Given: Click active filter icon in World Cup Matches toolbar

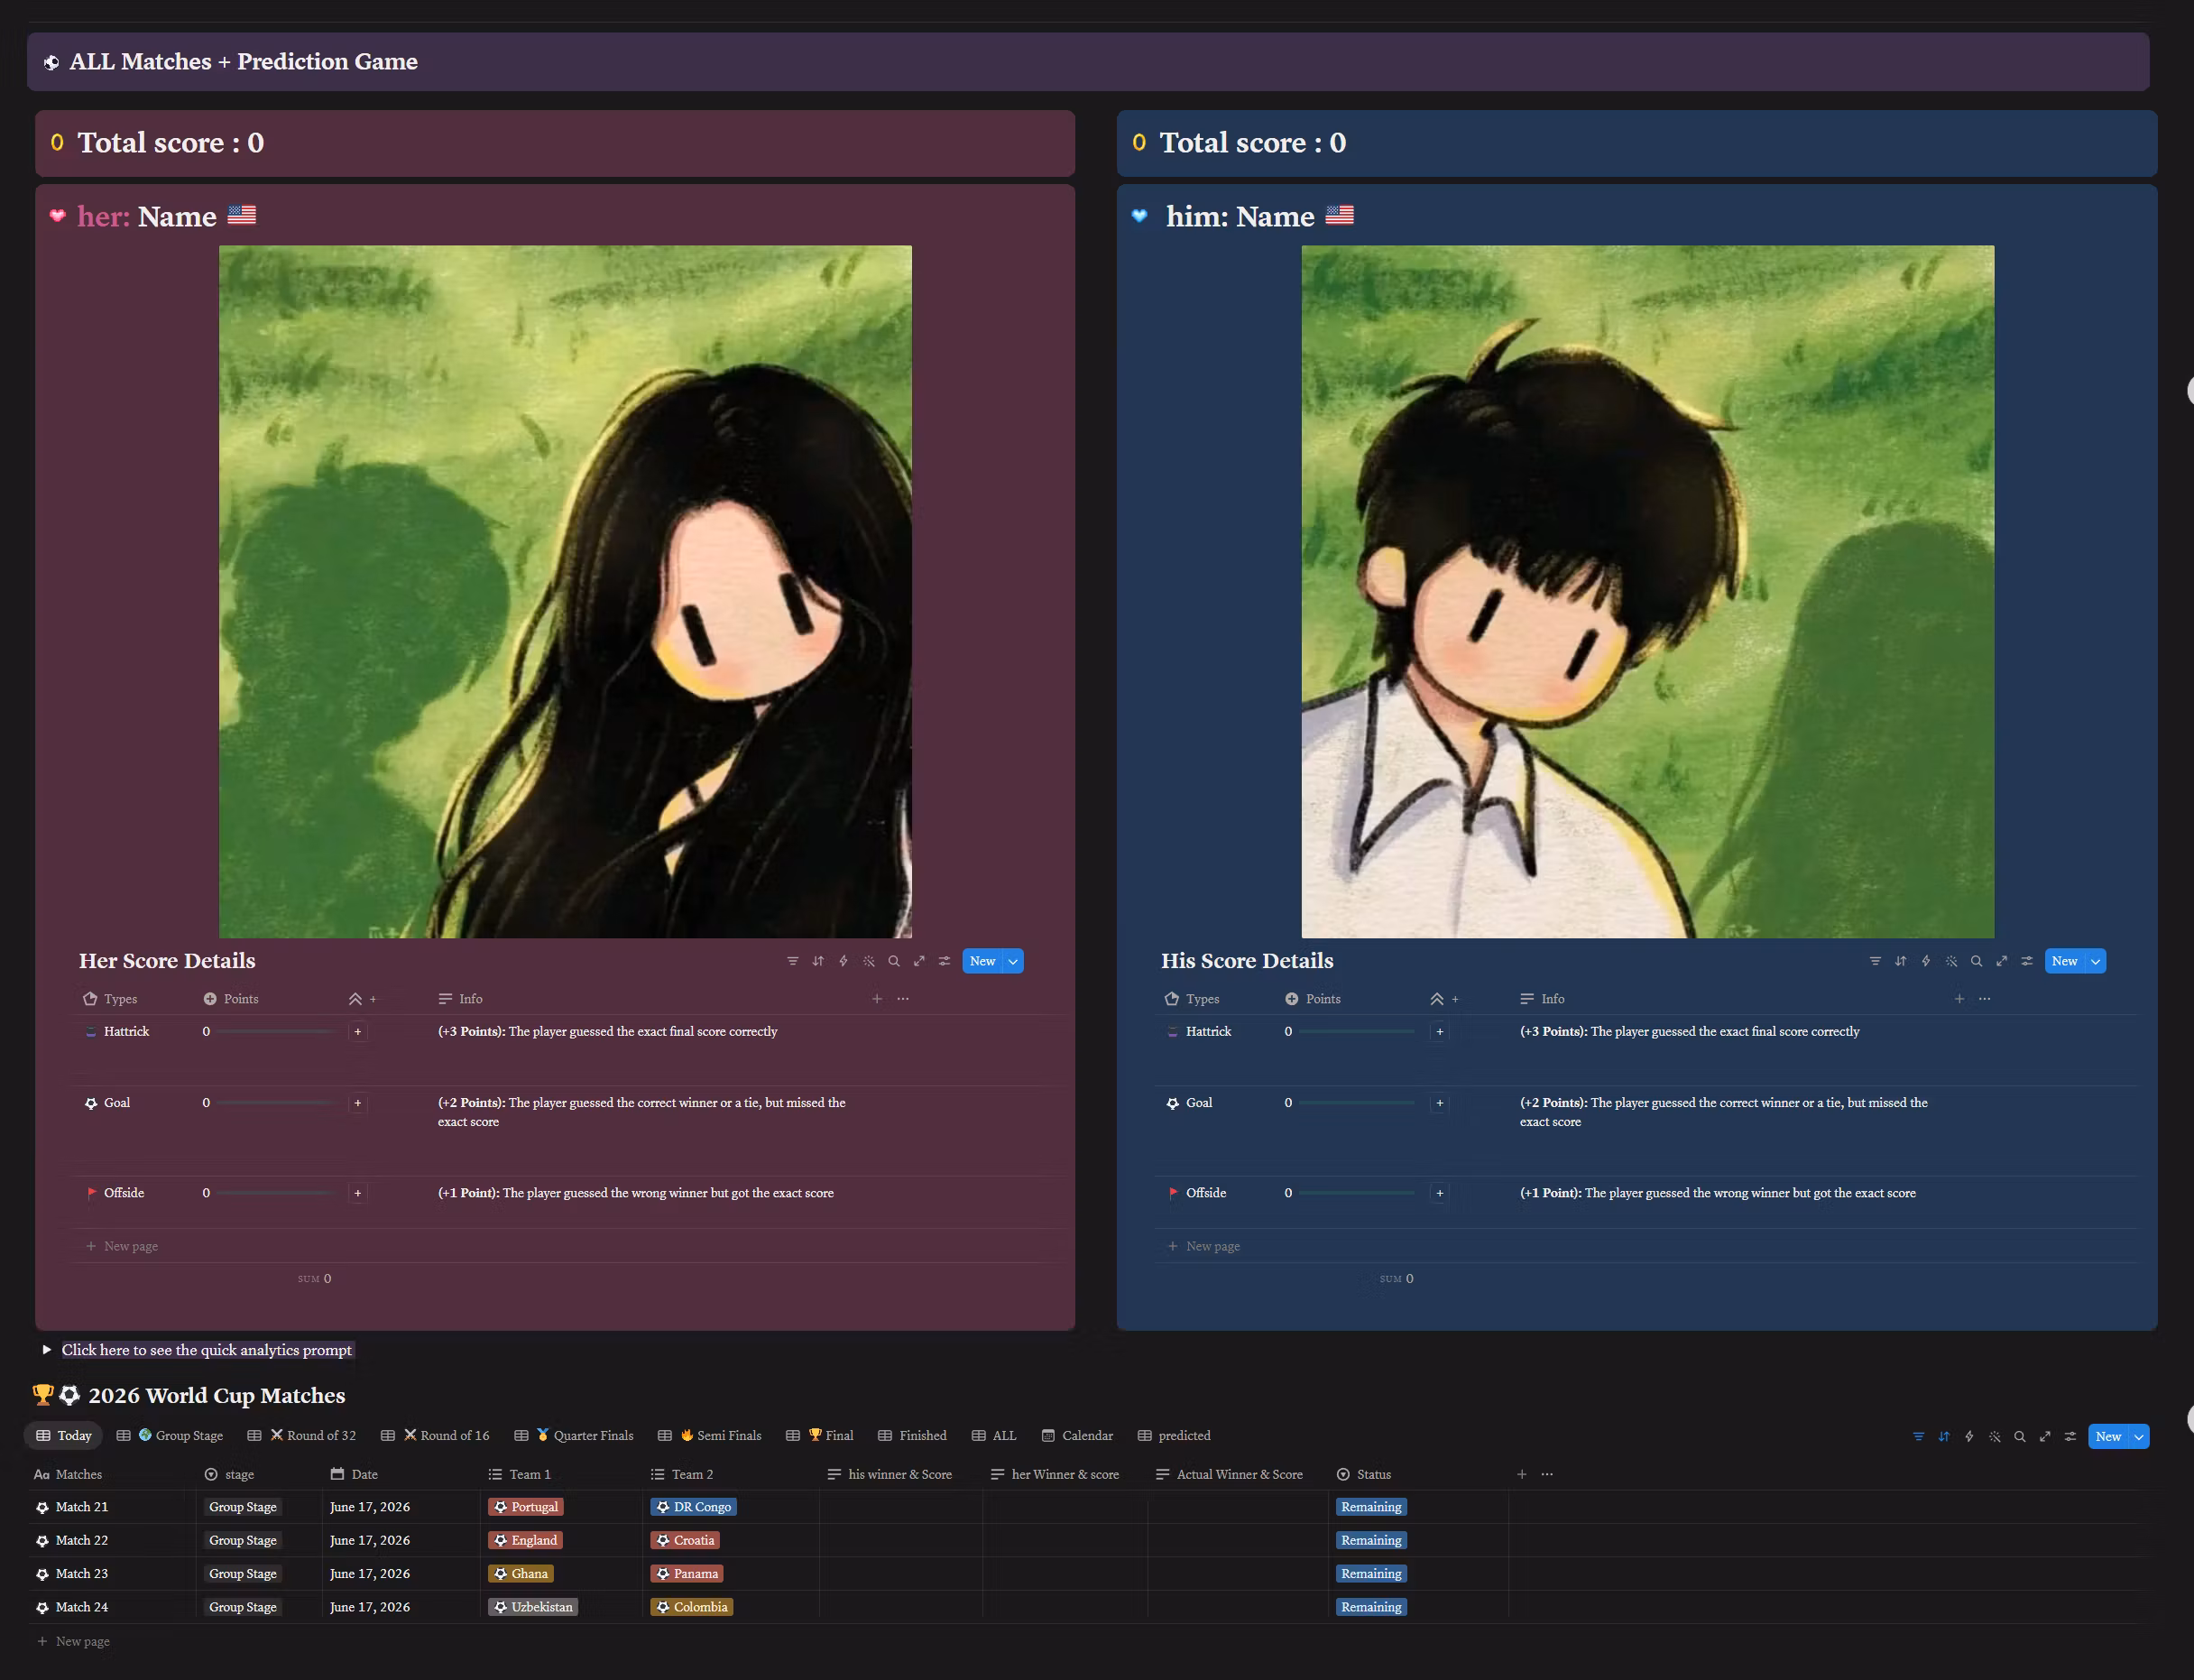Looking at the screenshot, I should click(1918, 1436).
